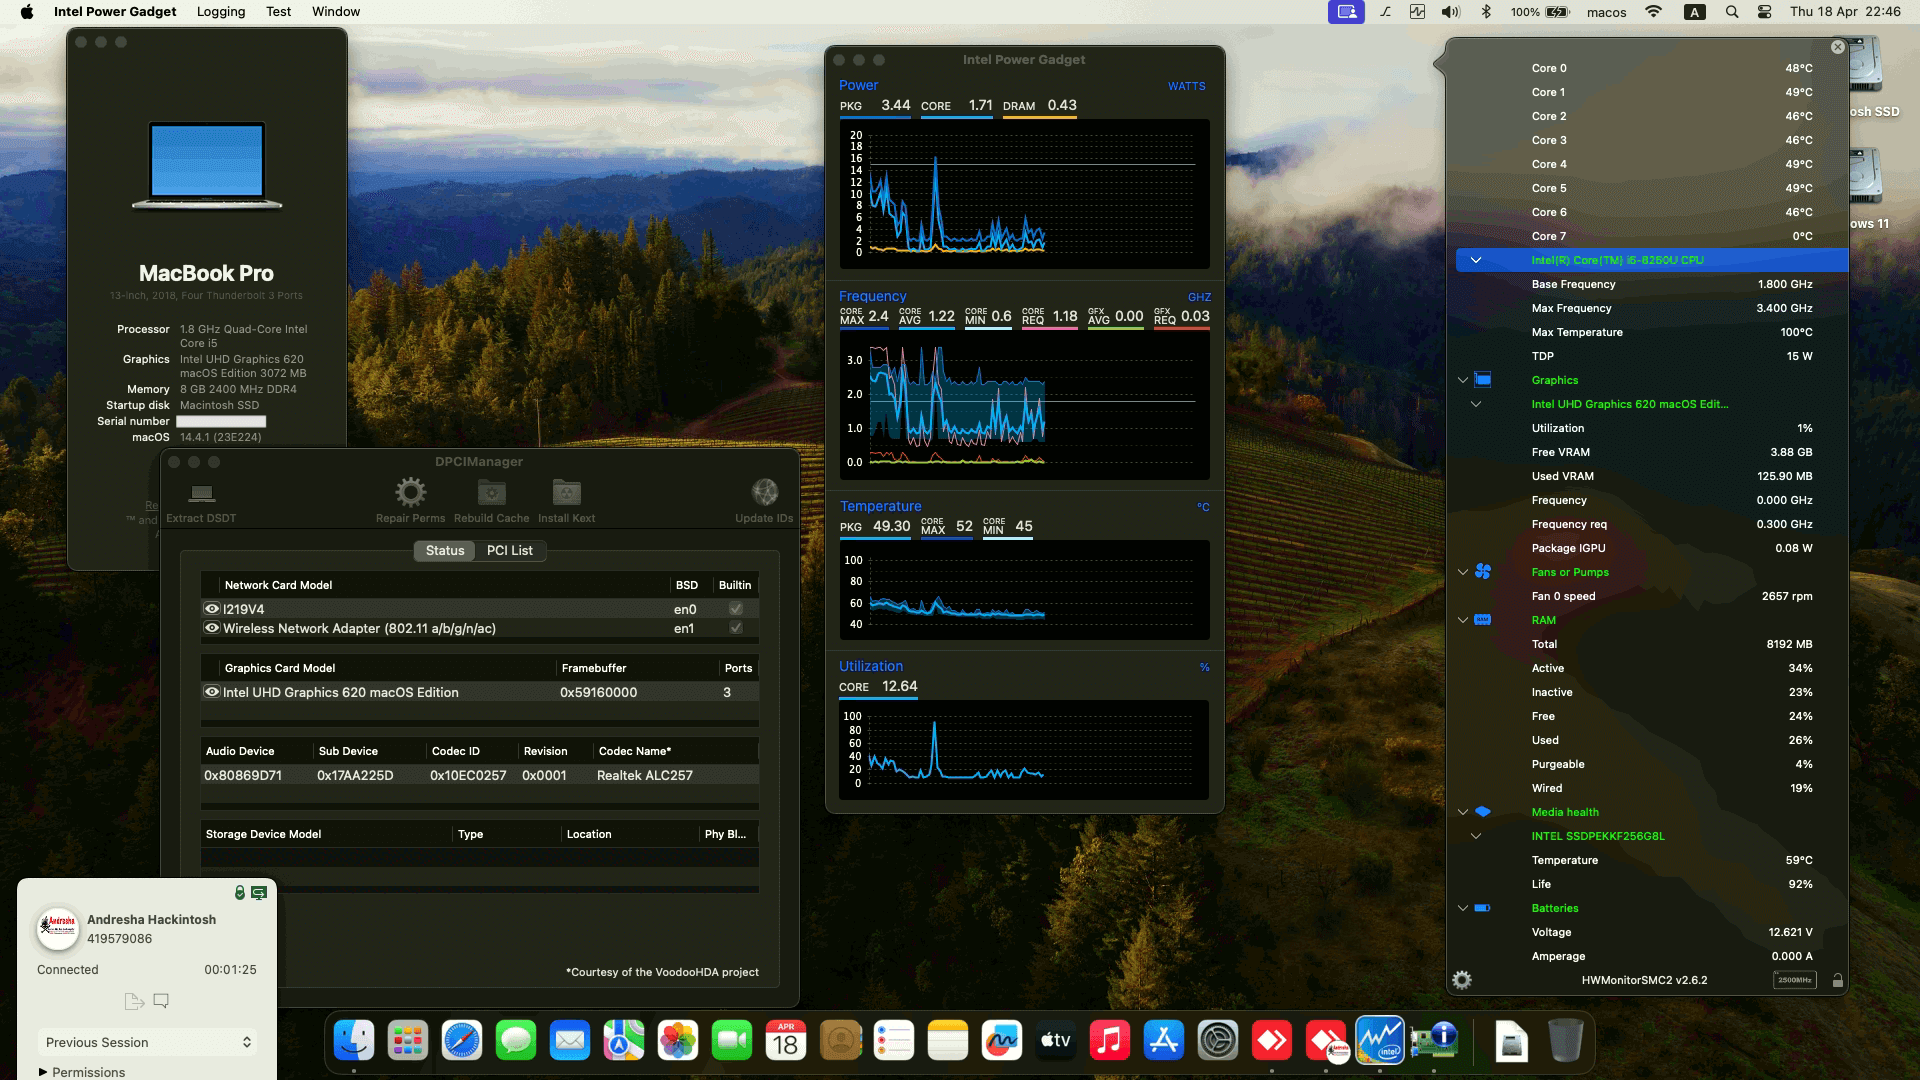Click the 2500MHz update interval control
Screen dimensions: 1920x1080
click(1796, 980)
